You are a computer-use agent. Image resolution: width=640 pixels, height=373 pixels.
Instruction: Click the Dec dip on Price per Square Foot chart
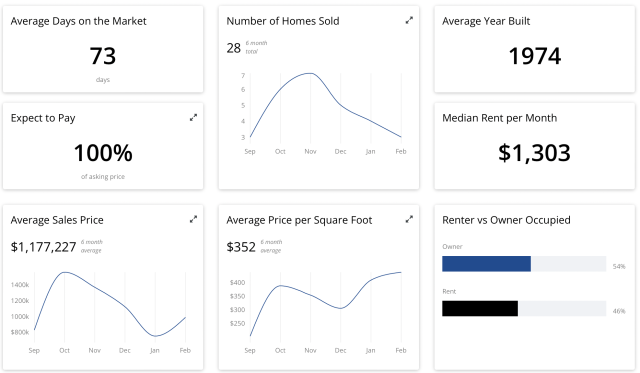point(340,308)
